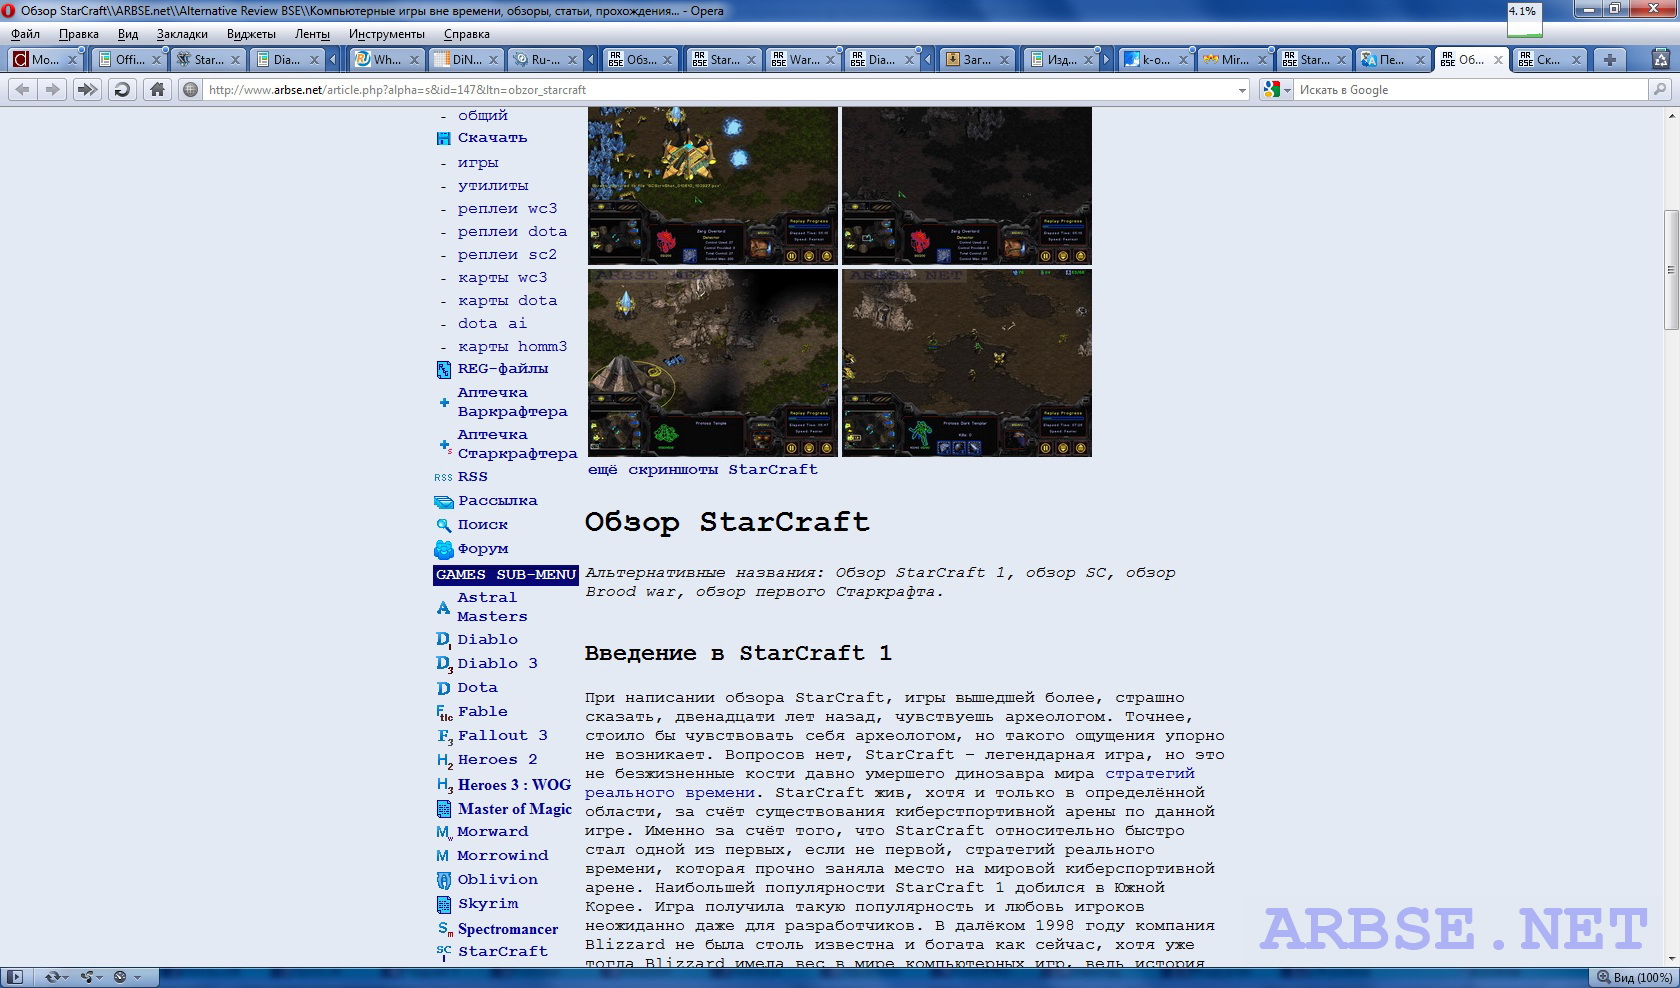Click the globe site-info badge in address bar
This screenshot has width=1680, height=988.
tap(190, 90)
